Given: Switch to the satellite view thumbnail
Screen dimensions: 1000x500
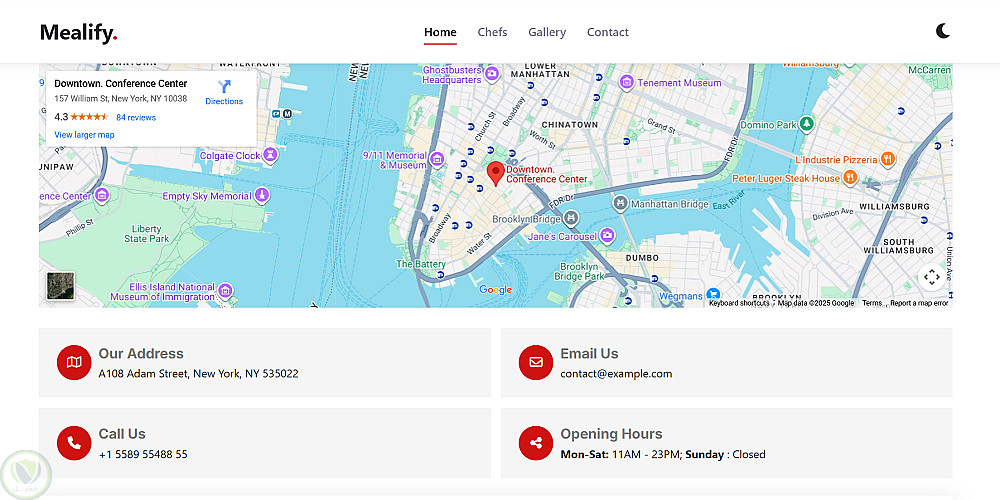Looking at the screenshot, I should pyautogui.click(x=61, y=286).
